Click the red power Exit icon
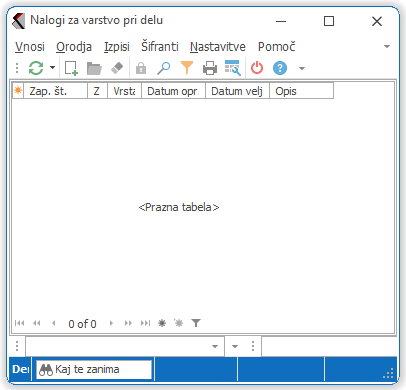 [257, 68]
